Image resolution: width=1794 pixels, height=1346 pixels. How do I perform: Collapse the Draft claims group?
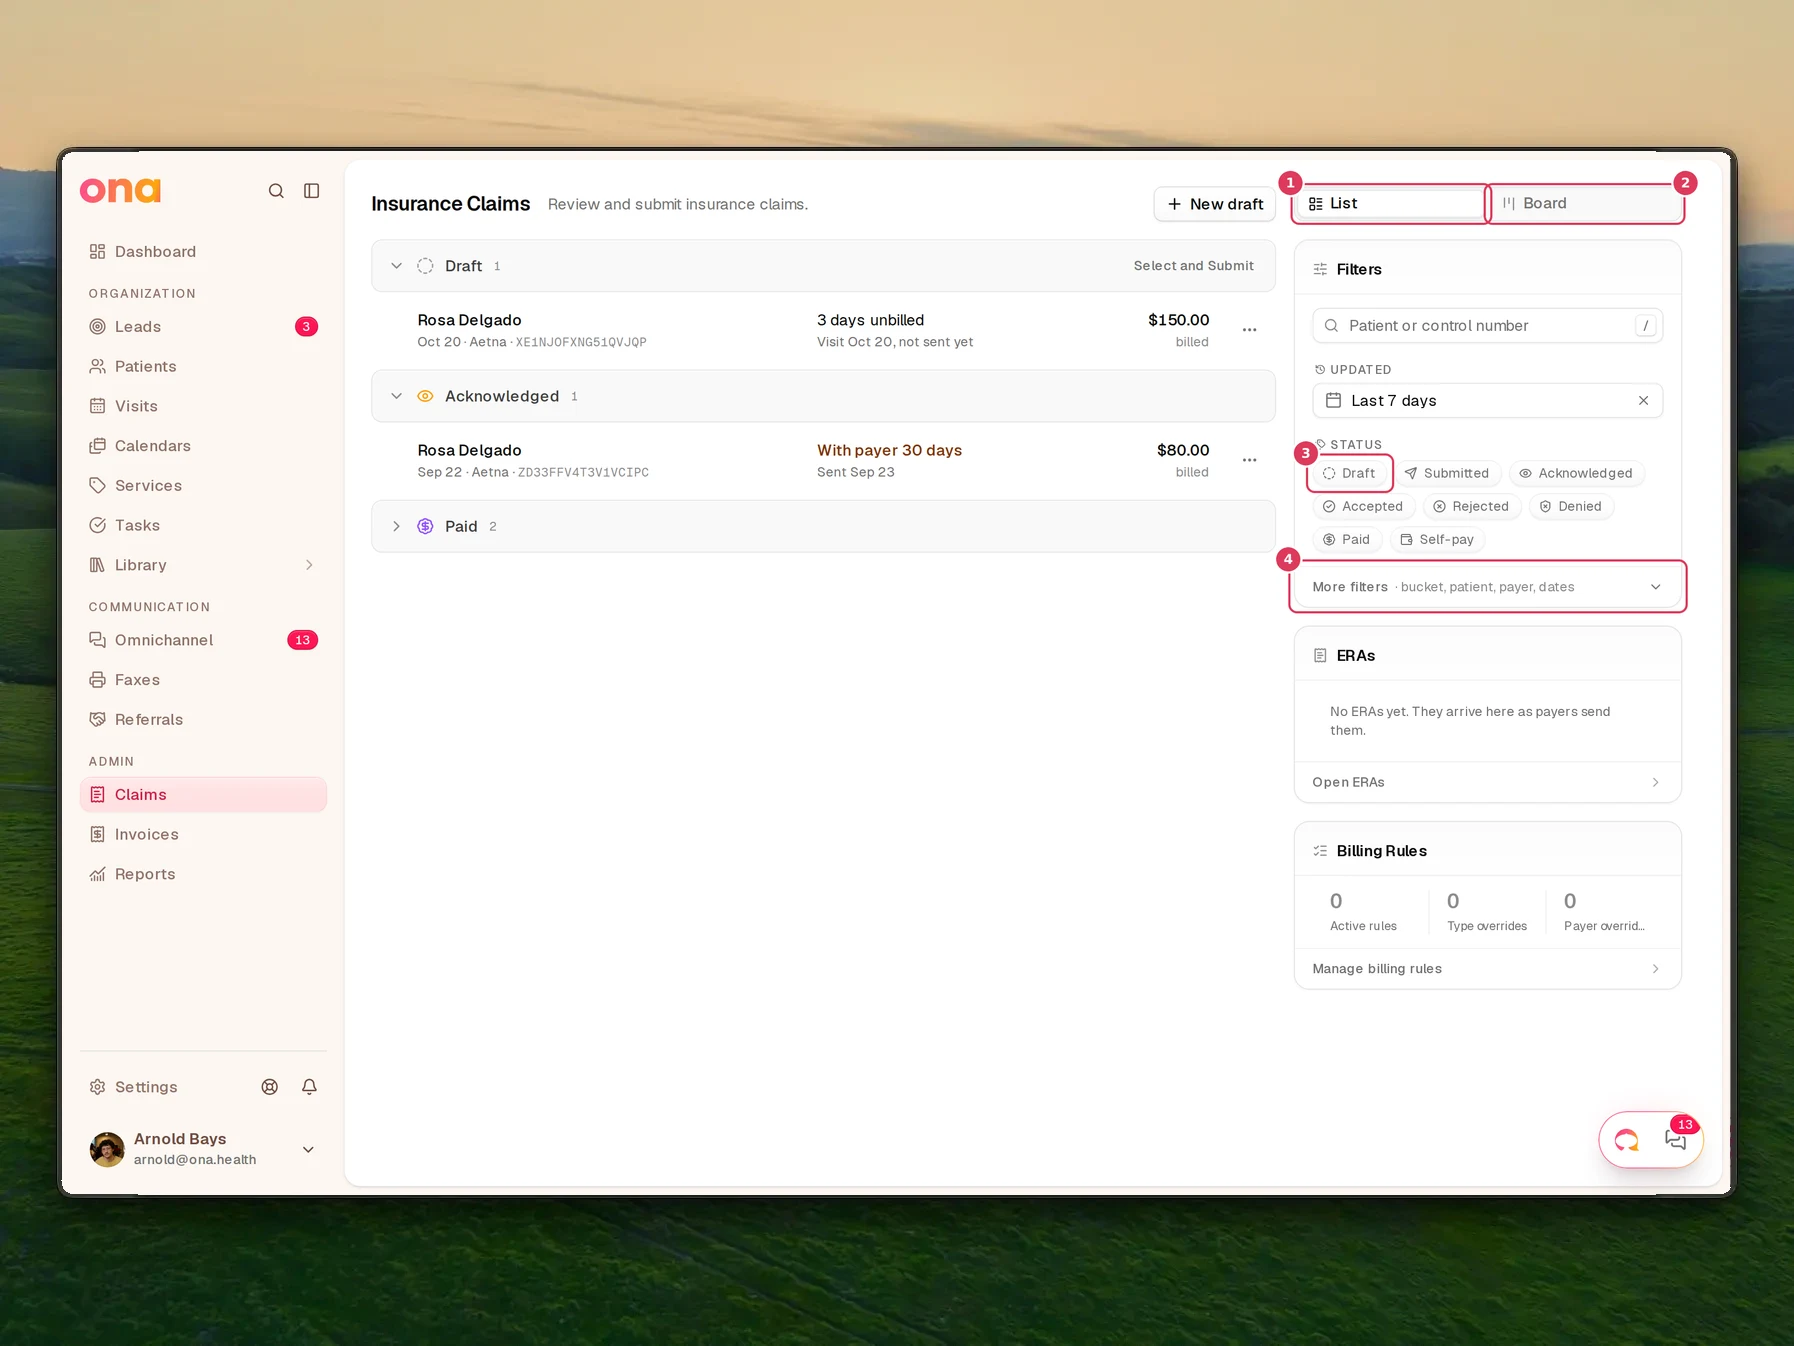(x=397, y=266)
